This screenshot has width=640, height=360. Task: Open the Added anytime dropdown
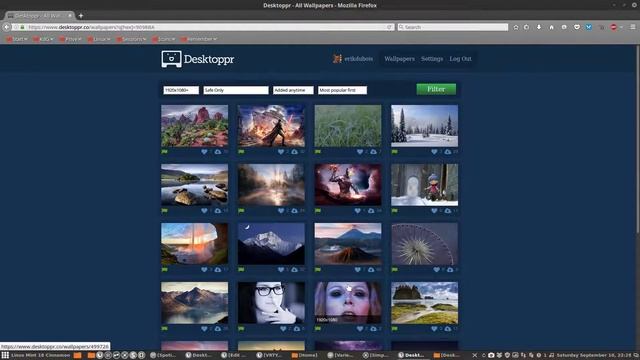(x=293, y=90)
